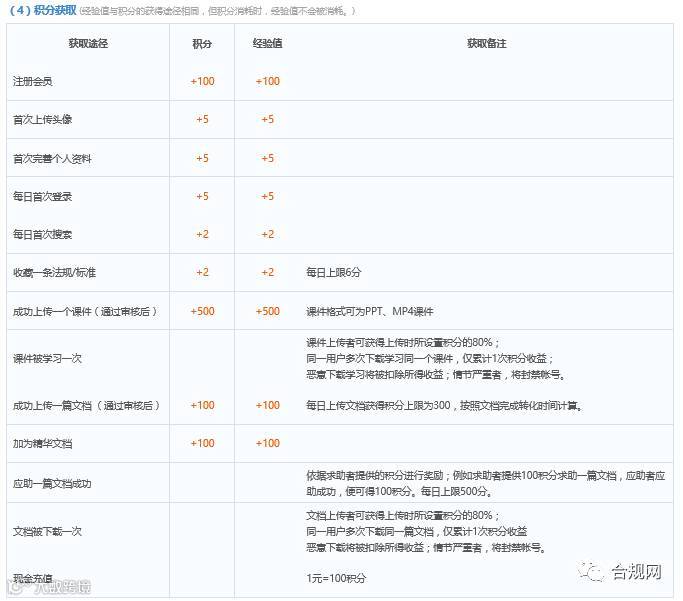Click the +100 积分 value for 注册会员
The width and height of the screenshot is (683, 601).
[202, 81]
